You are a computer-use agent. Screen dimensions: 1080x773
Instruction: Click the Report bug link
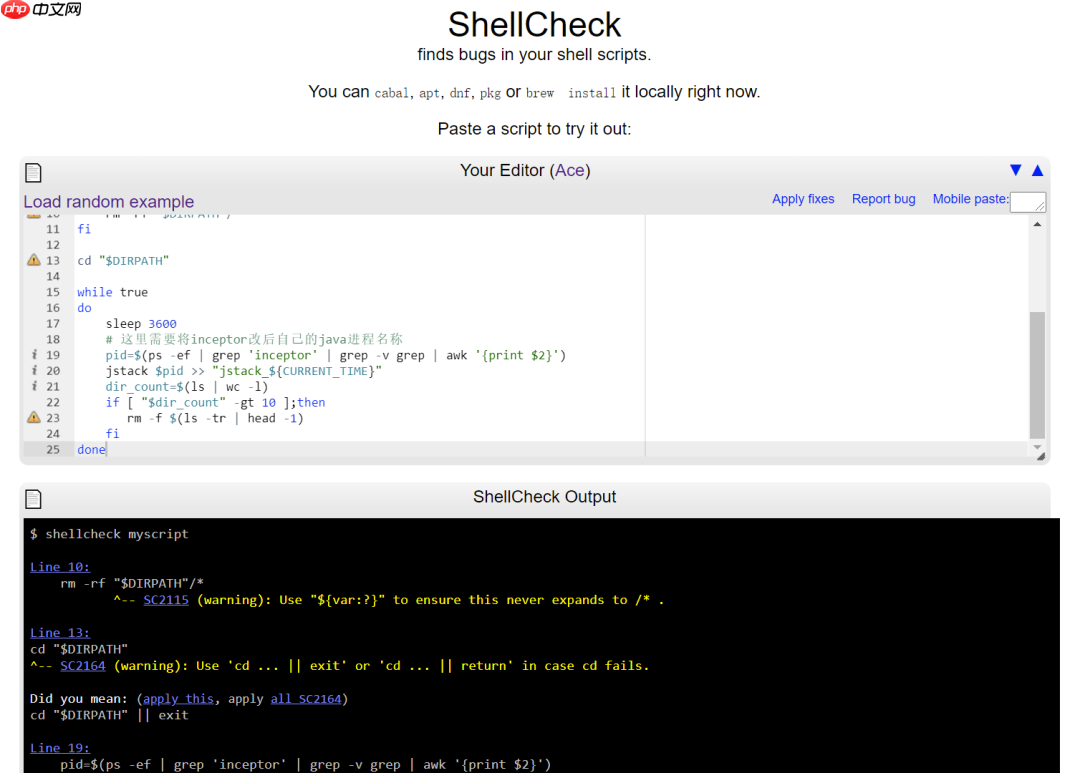(884, 199)
